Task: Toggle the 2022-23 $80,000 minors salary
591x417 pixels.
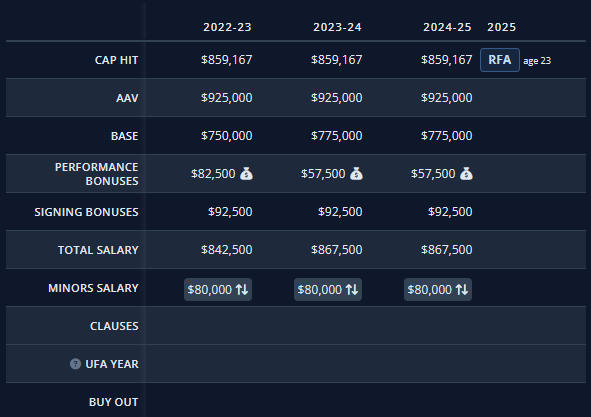Action: [x=218, y=290]
